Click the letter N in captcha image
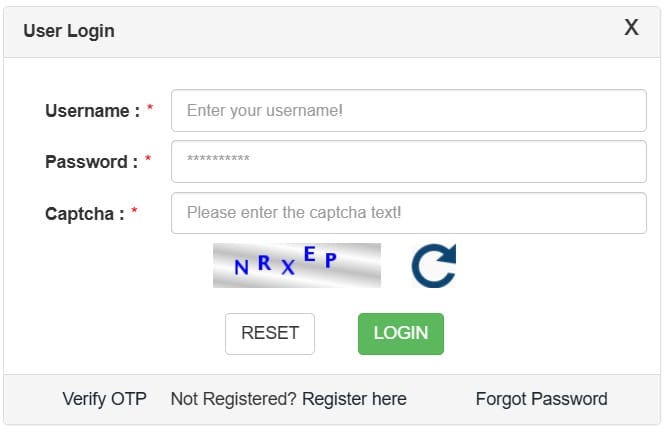Image resolution: width=665 pixels, height=433 pixels. tap(241, 268)
